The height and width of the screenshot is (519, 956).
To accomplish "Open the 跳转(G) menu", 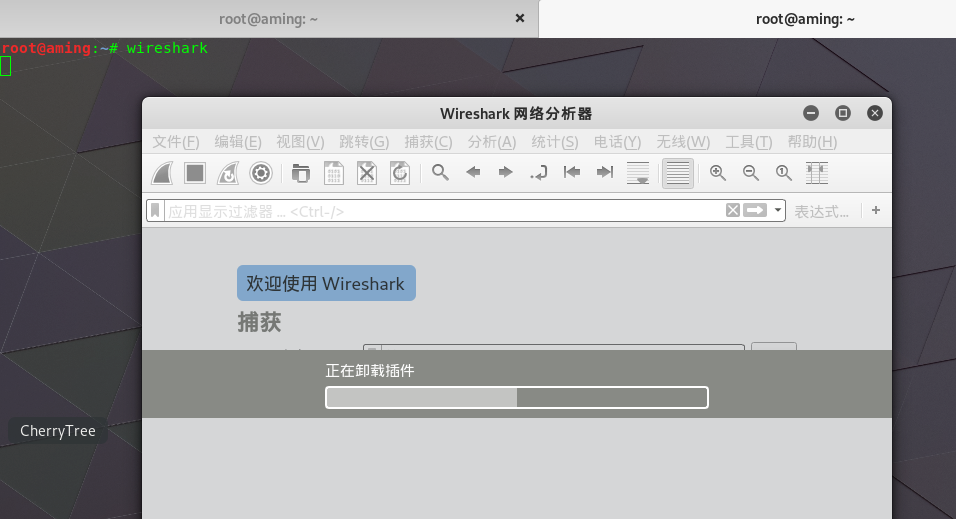I will [x=364, y=142].
